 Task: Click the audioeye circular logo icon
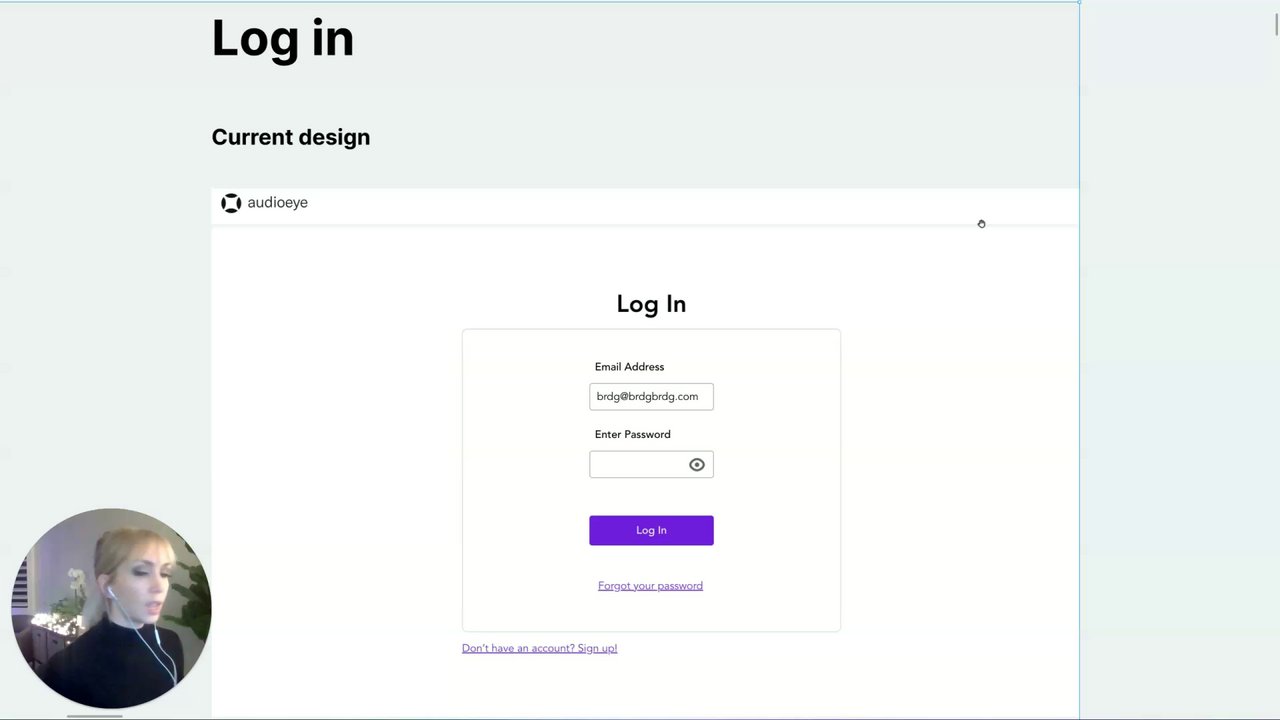click(x=231, y=203)
